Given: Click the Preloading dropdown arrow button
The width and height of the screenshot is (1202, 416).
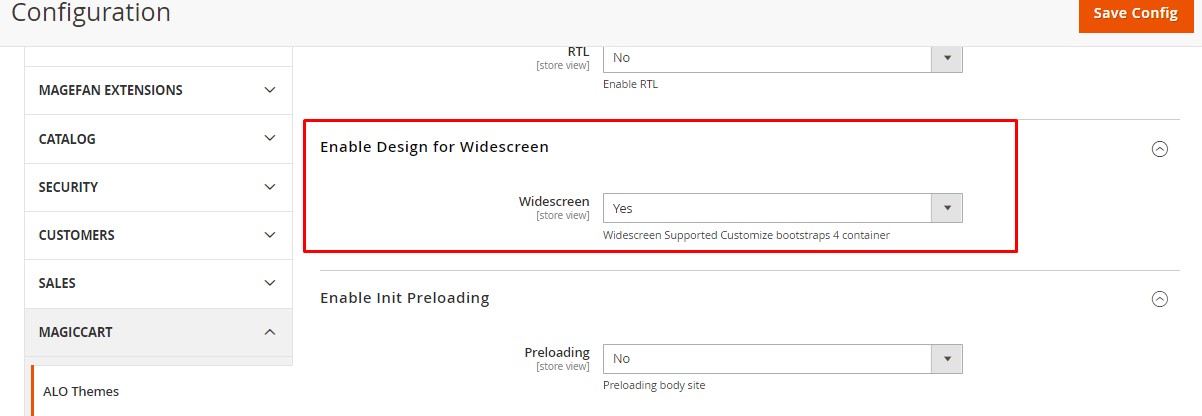Looking at the screenshot, I should [x=946, y=358].
